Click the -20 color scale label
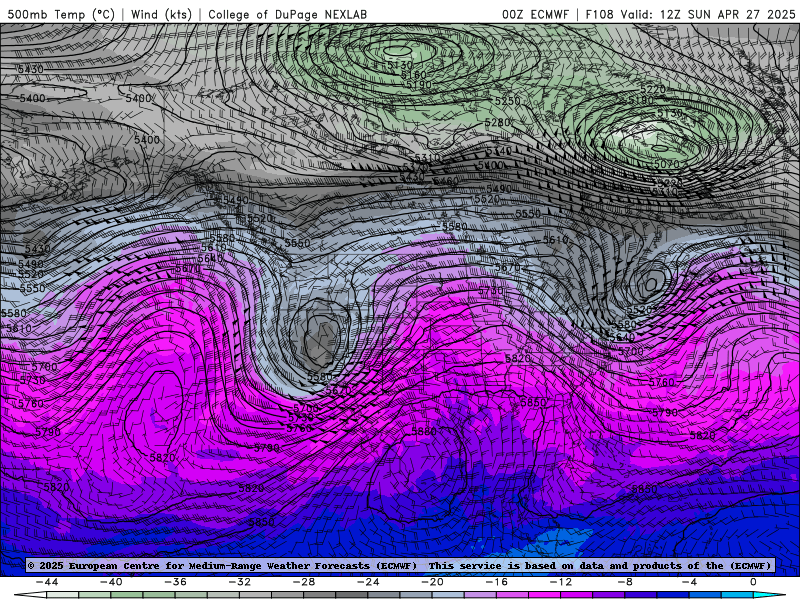Viewport: 800px width, 600px height. pos(433,582)
